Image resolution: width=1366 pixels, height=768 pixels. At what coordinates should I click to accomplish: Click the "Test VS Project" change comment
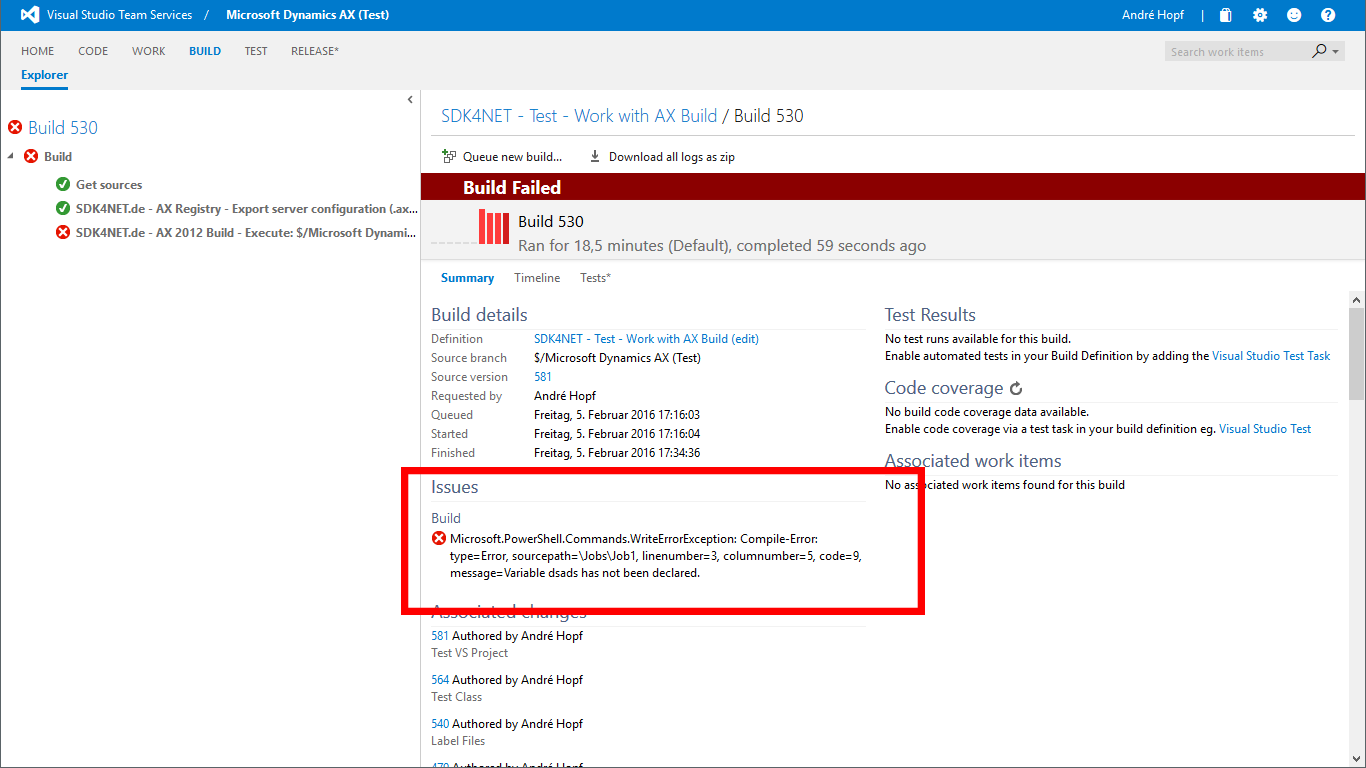(470, 653)
